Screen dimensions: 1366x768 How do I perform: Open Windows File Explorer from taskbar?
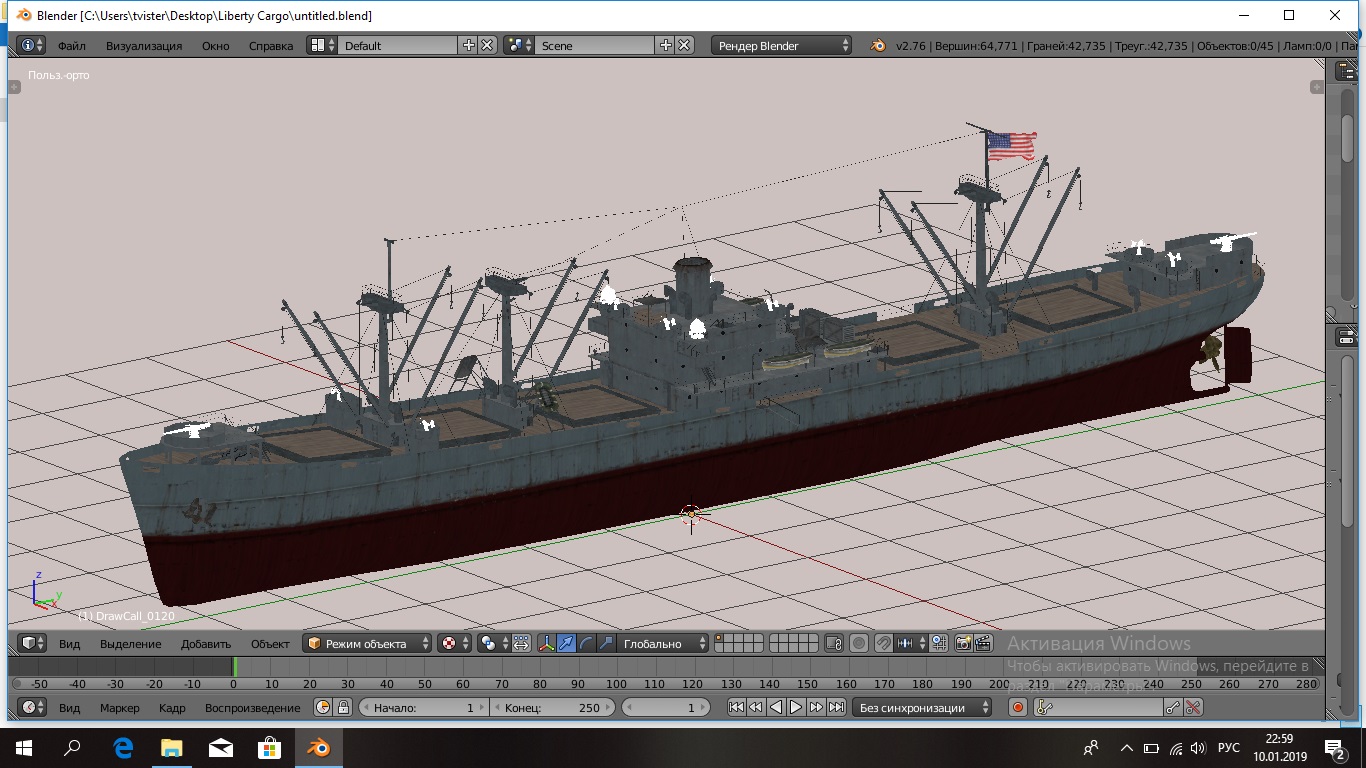click(x=172, y=747)
